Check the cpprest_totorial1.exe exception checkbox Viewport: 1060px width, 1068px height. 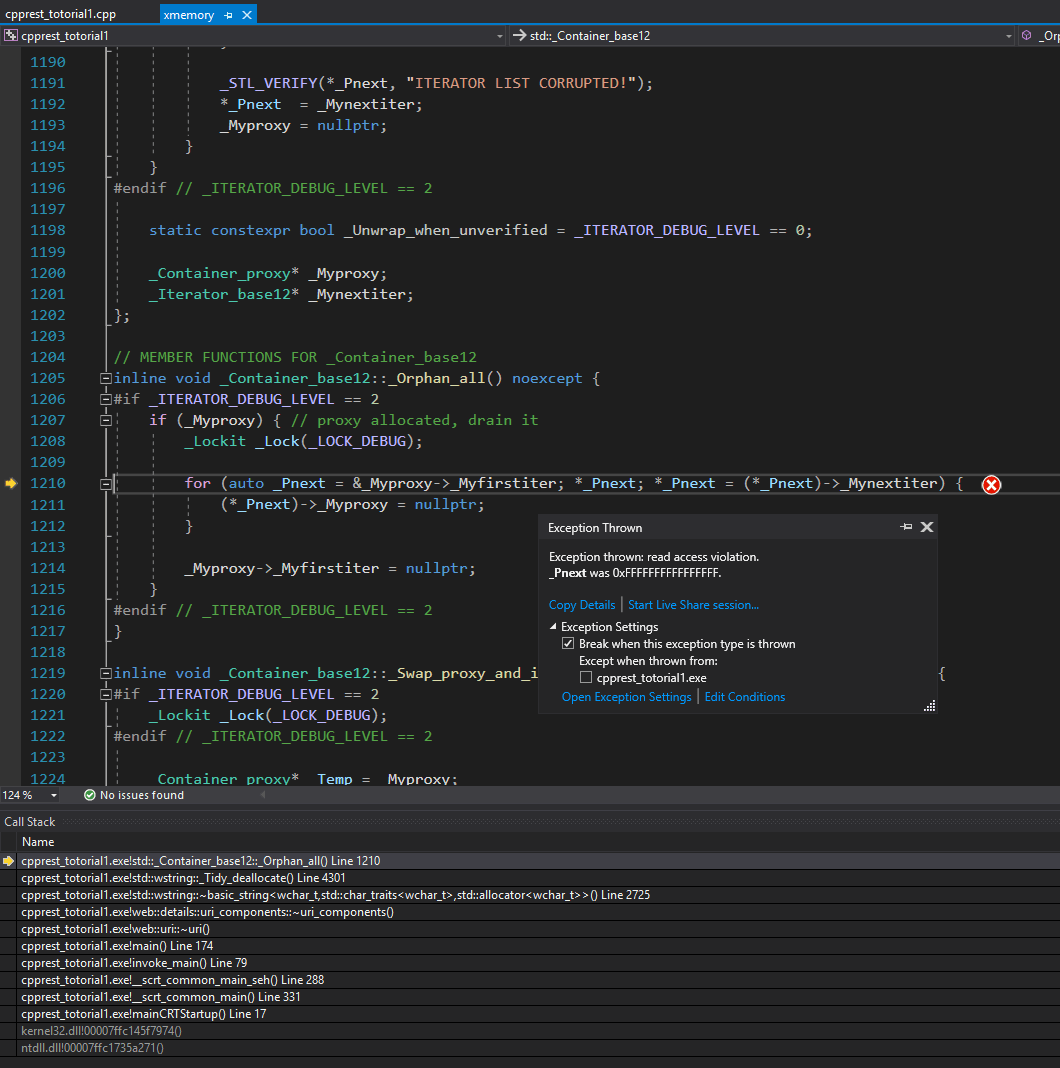click(586, 678)
